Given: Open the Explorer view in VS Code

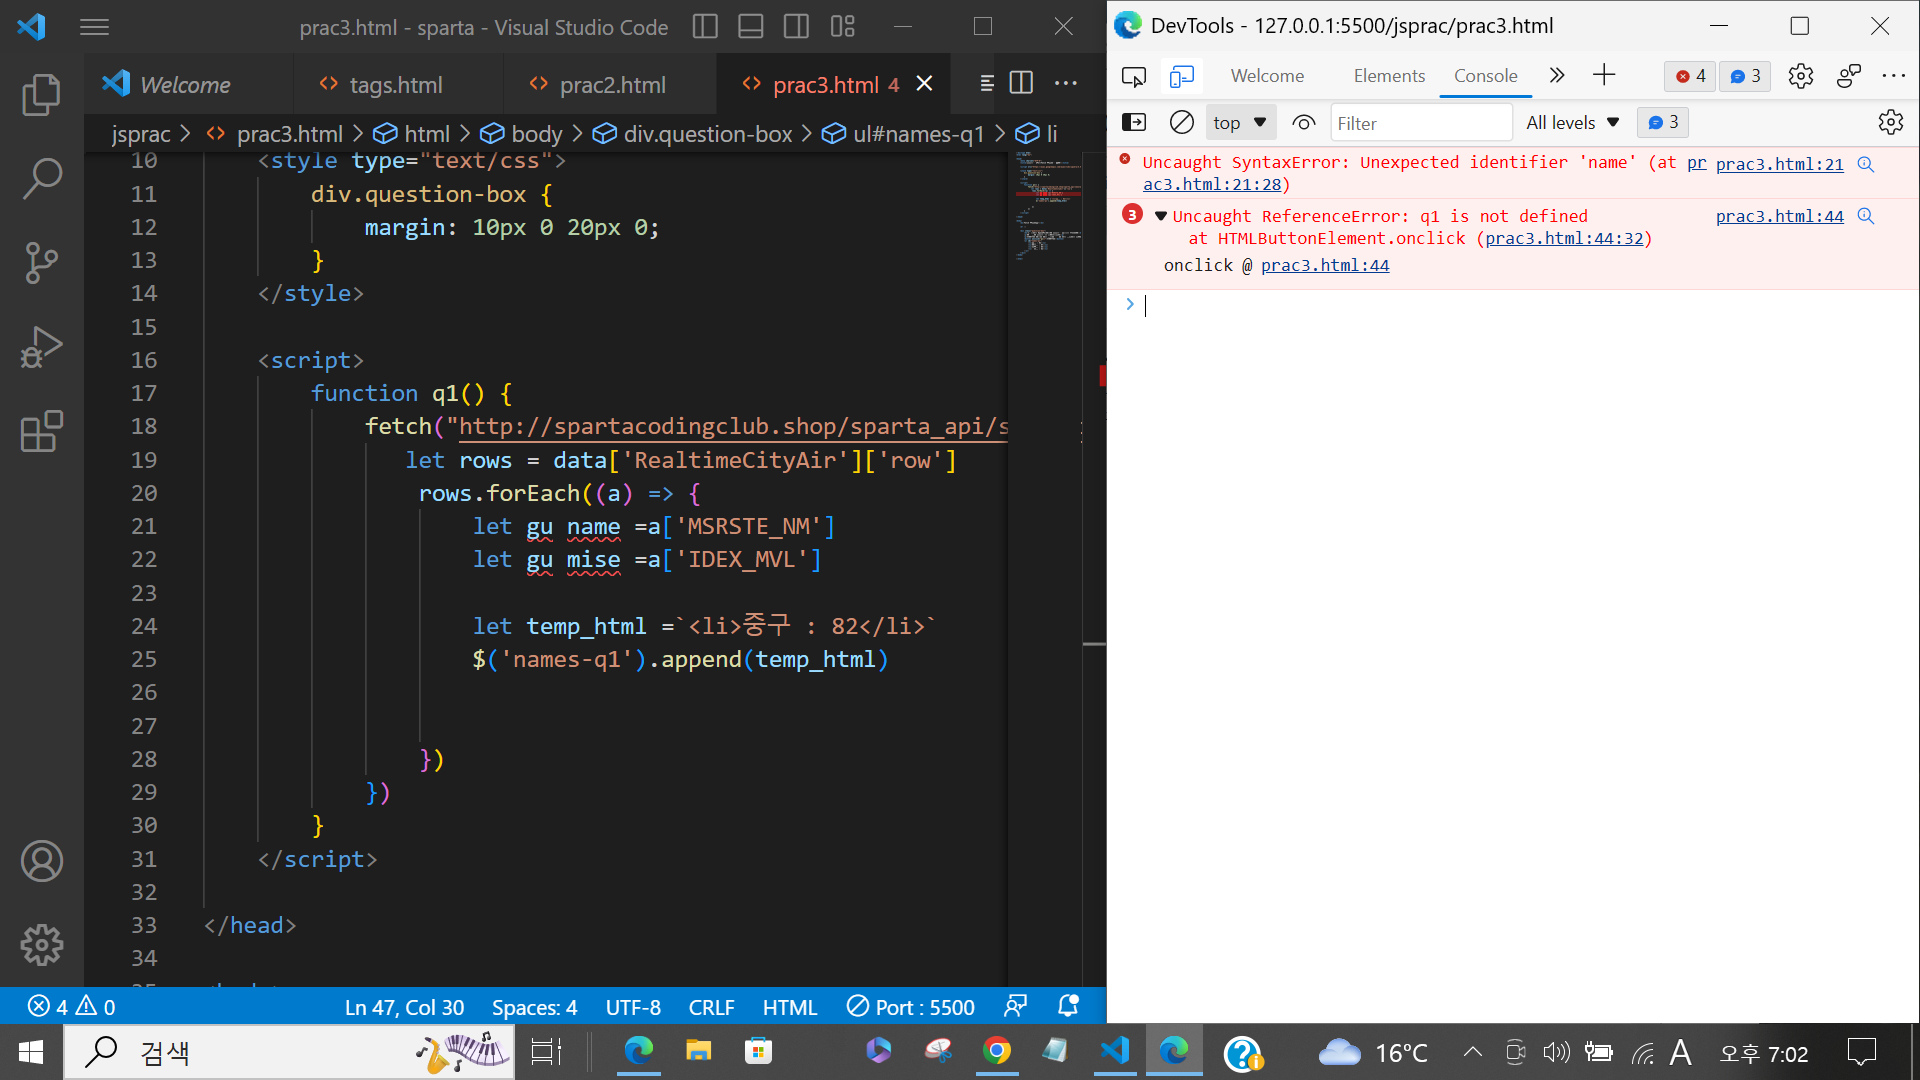Looking at the screenshot, I should pyautogui.click(x=41, y=95).
